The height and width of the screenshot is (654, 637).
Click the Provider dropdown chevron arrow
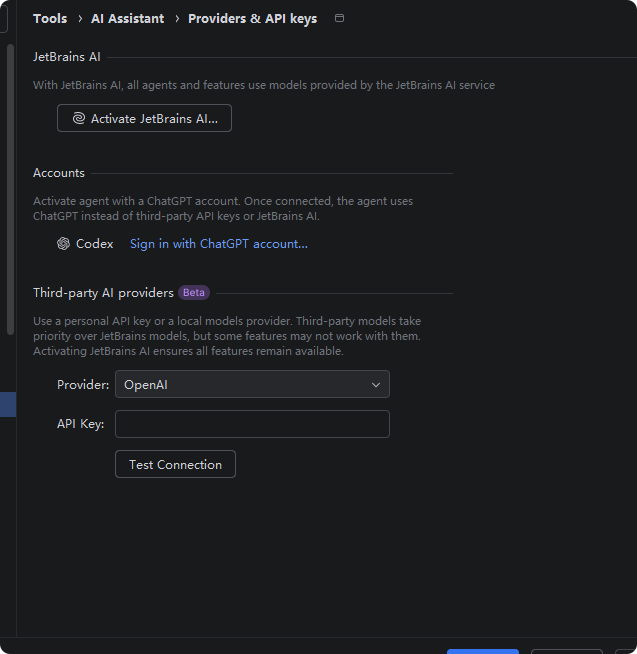click(x=376, y=385)
